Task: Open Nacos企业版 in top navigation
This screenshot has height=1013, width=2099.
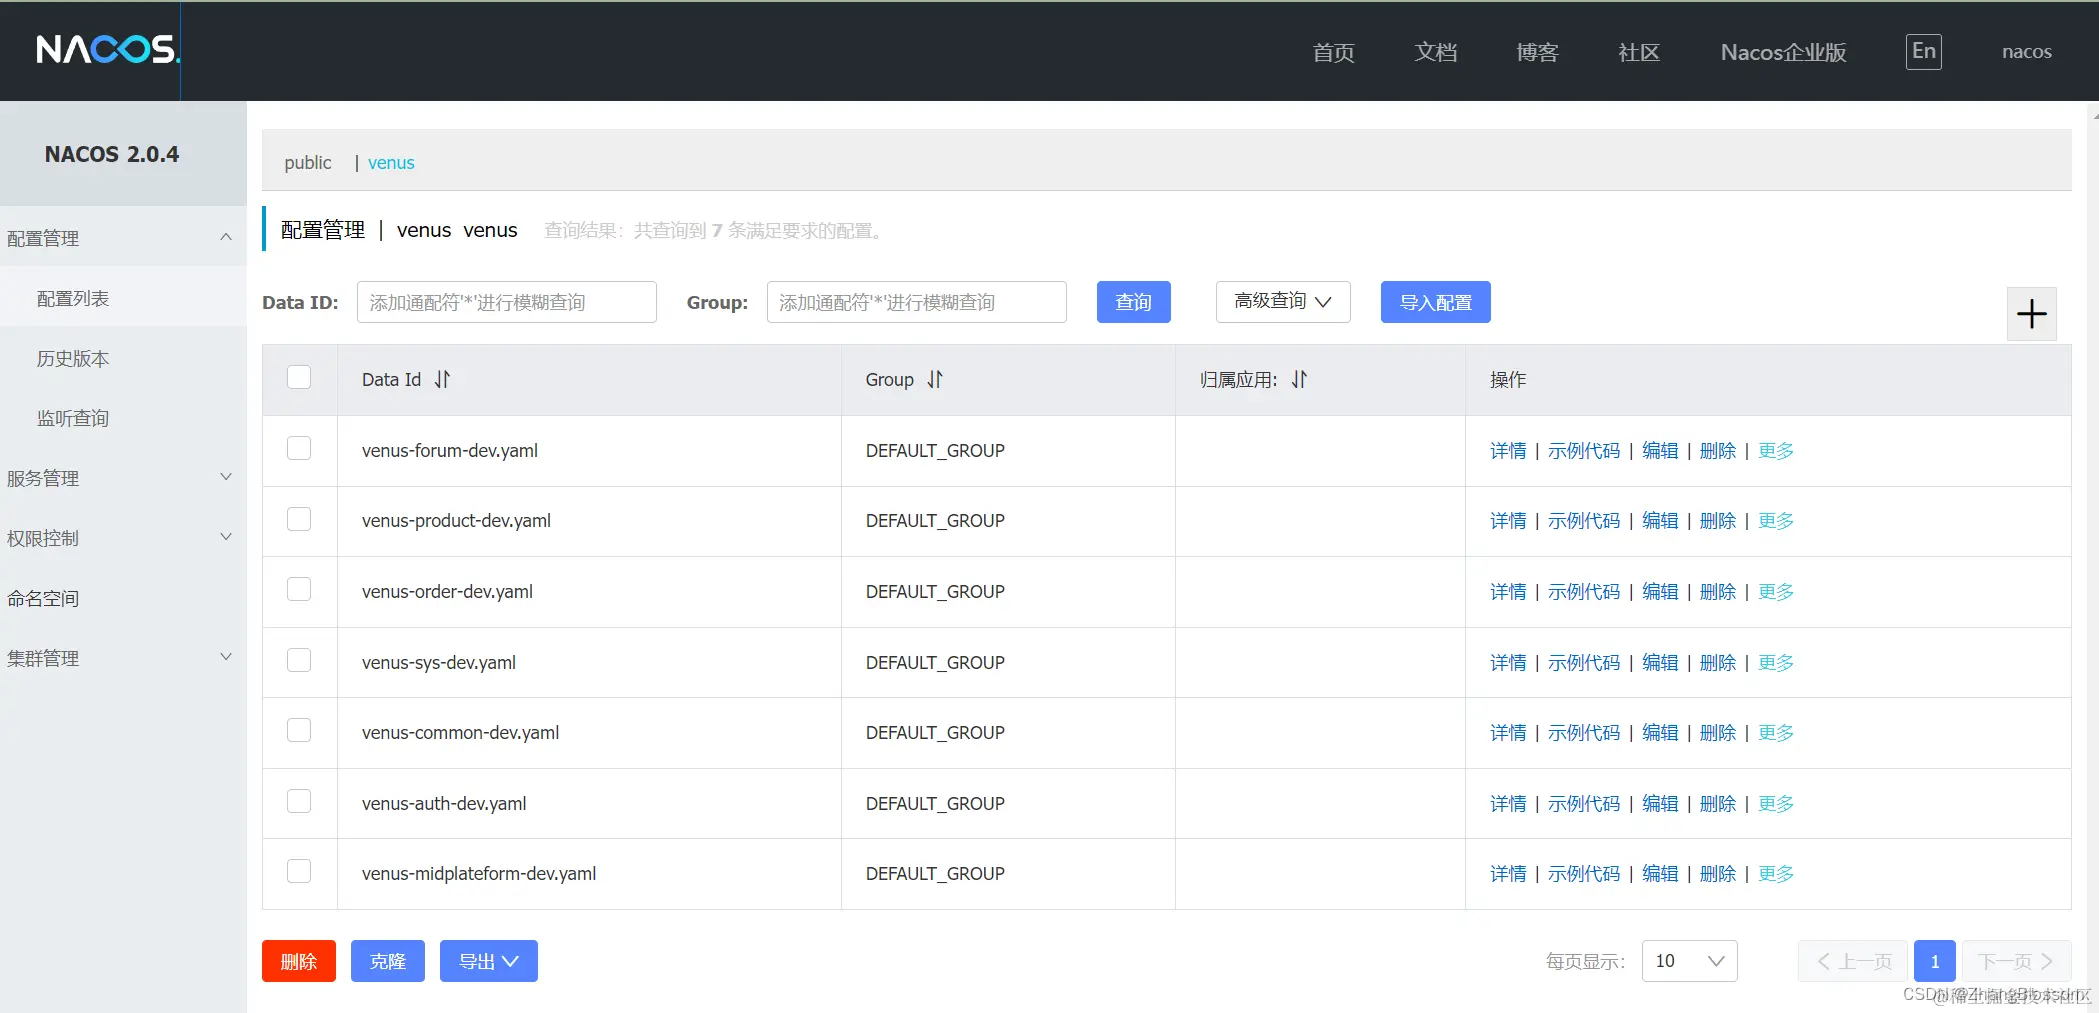Action: tap(1783, 52)
